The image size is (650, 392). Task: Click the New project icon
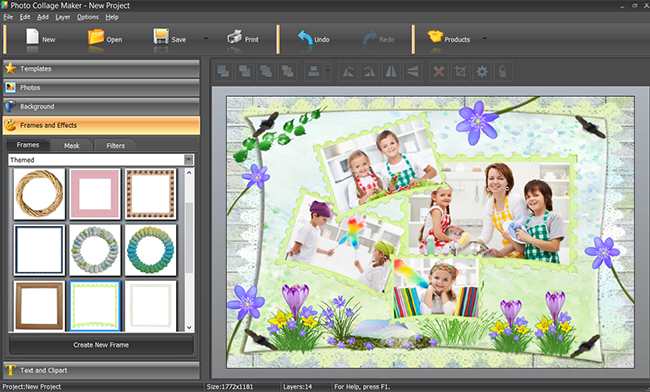[32, 37]
